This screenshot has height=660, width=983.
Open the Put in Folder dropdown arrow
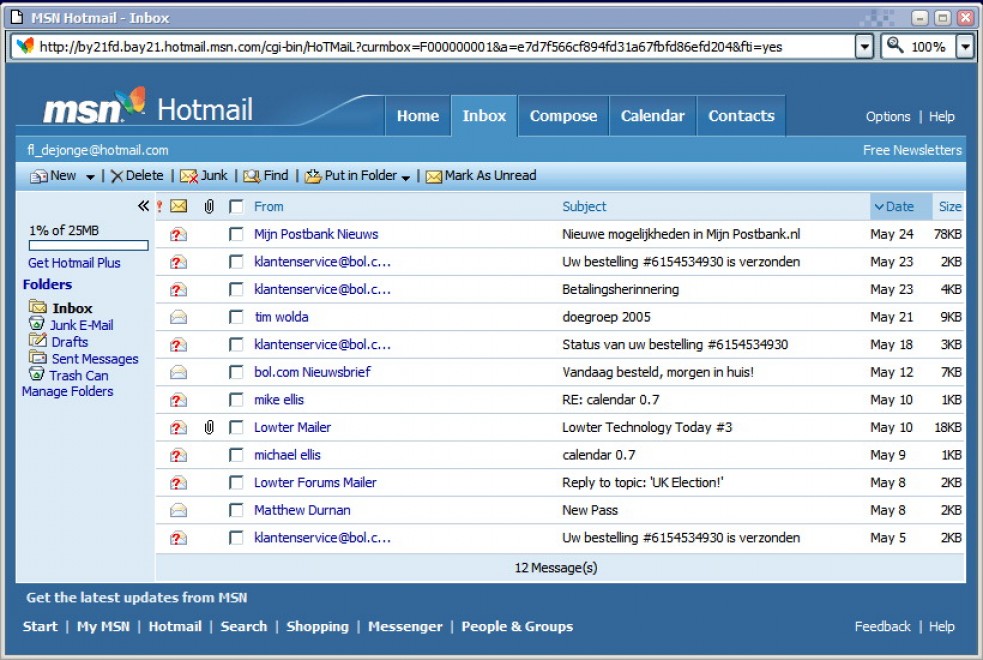tap(406, 178)
